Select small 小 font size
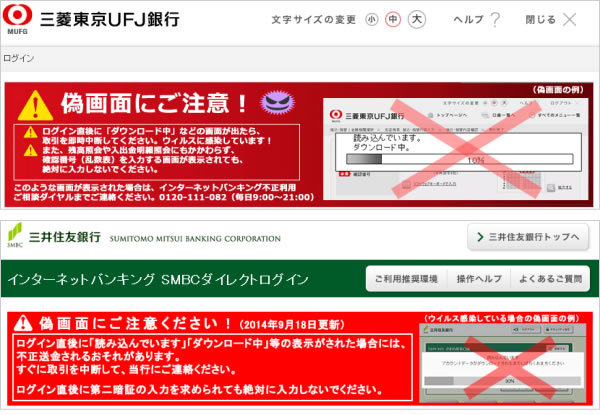Image resolution: width=600 pixels, height=415 pixels. point(371,19)
